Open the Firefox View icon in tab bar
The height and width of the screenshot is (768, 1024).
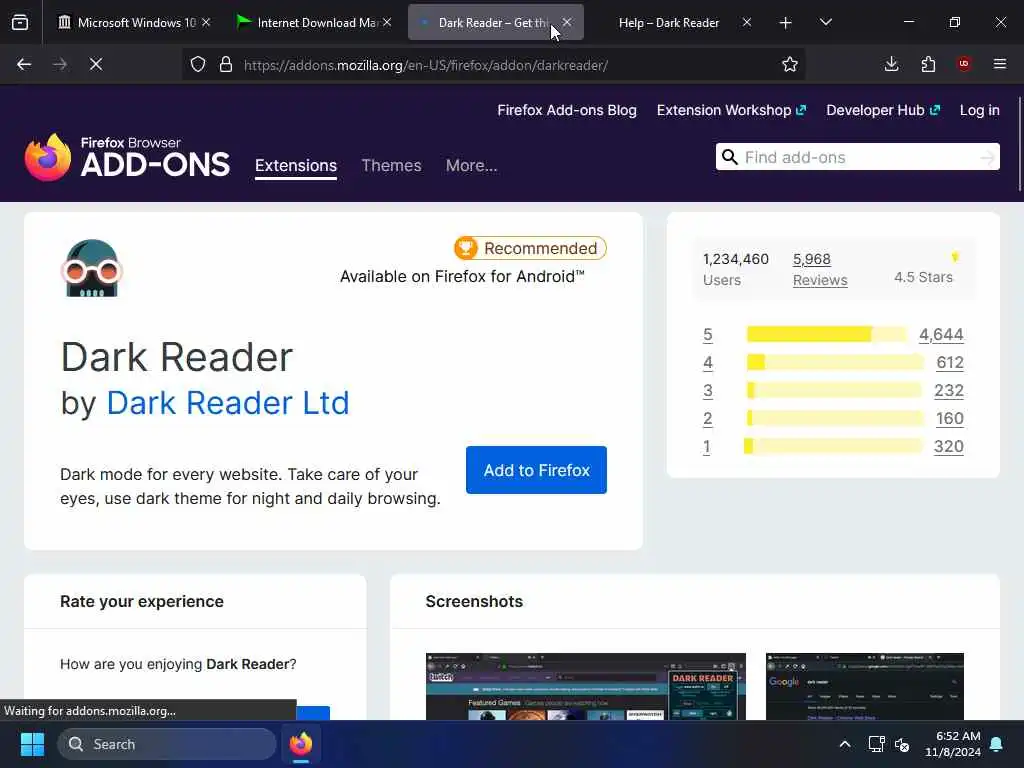20,22
